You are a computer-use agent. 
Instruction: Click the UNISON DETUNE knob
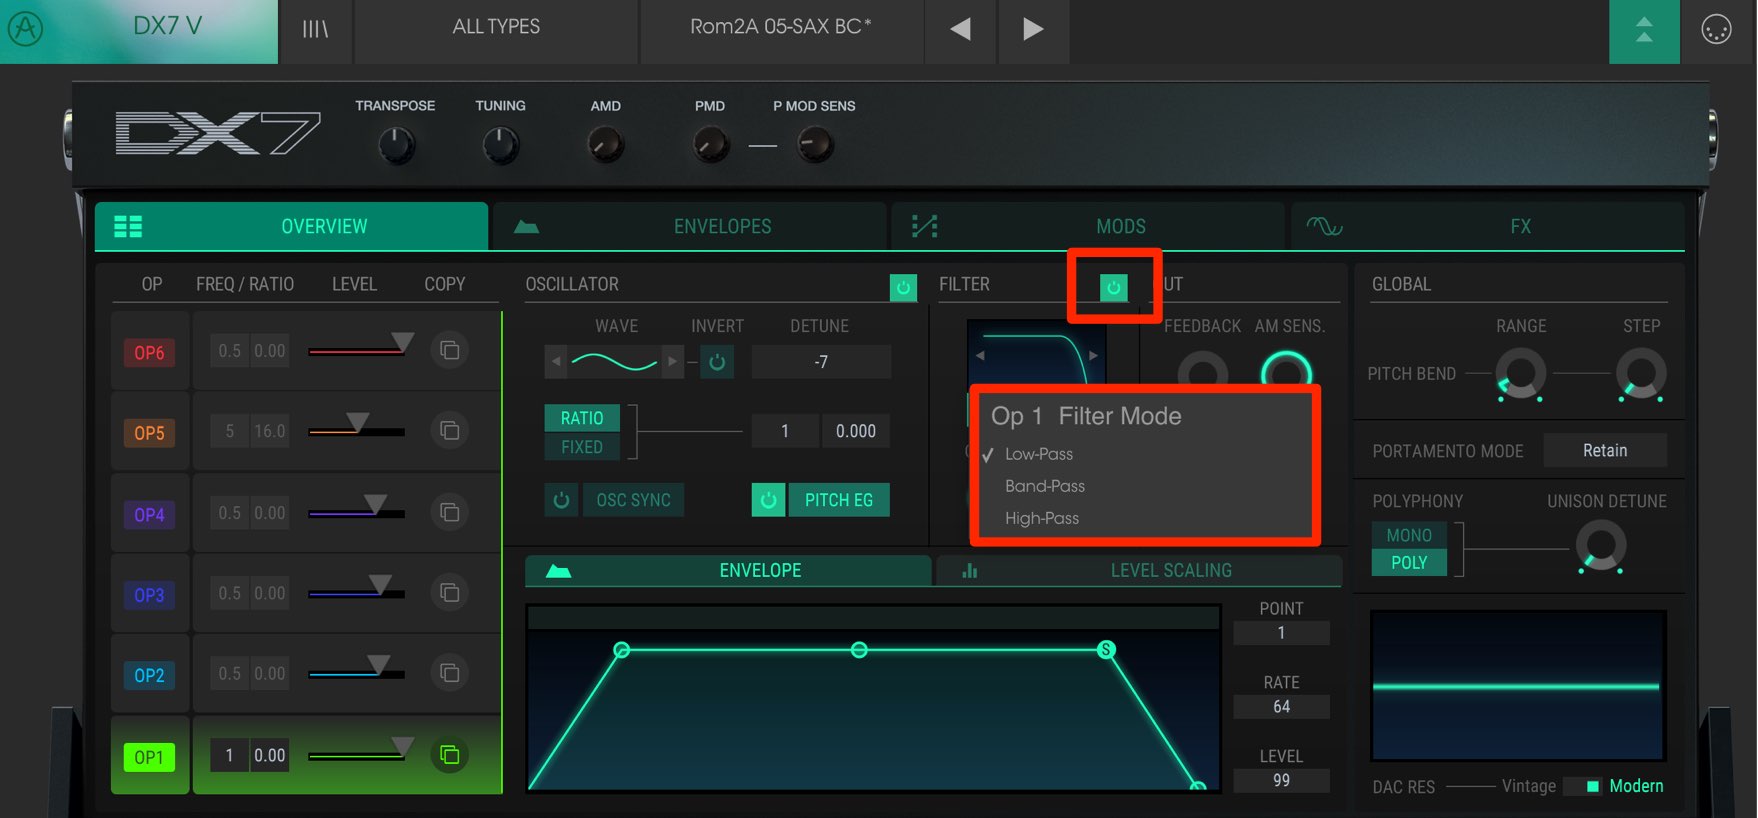pos(1601,548)
